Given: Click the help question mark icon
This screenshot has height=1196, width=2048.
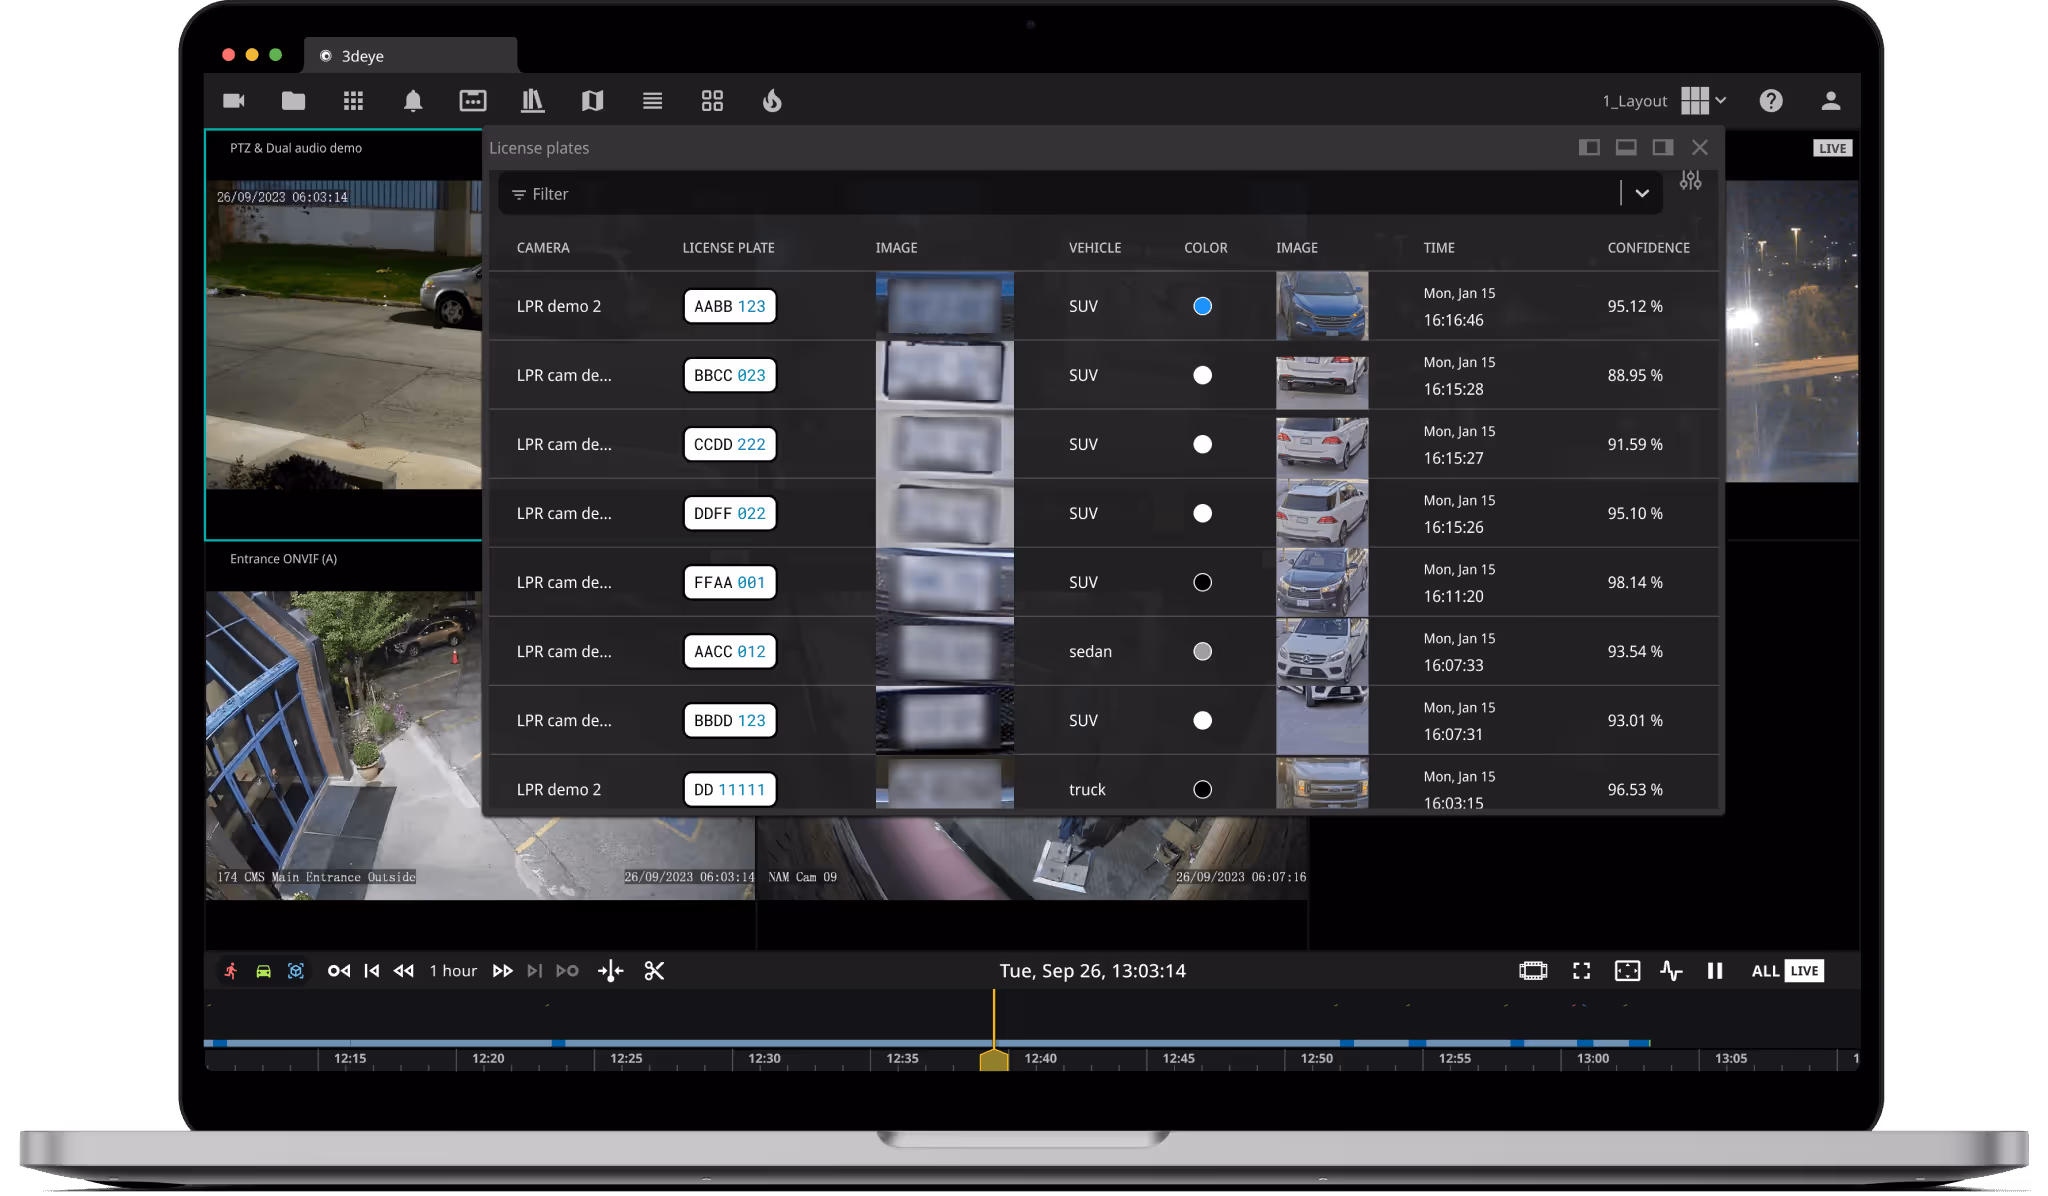Looking at the screenshot, I should tap(1771, 101).
